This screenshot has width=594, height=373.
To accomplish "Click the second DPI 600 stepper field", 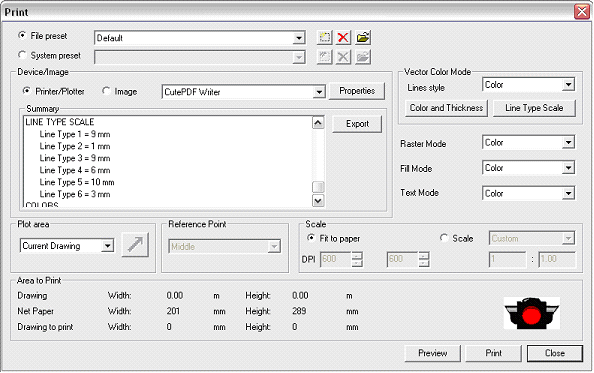I will tap(403, 259).
